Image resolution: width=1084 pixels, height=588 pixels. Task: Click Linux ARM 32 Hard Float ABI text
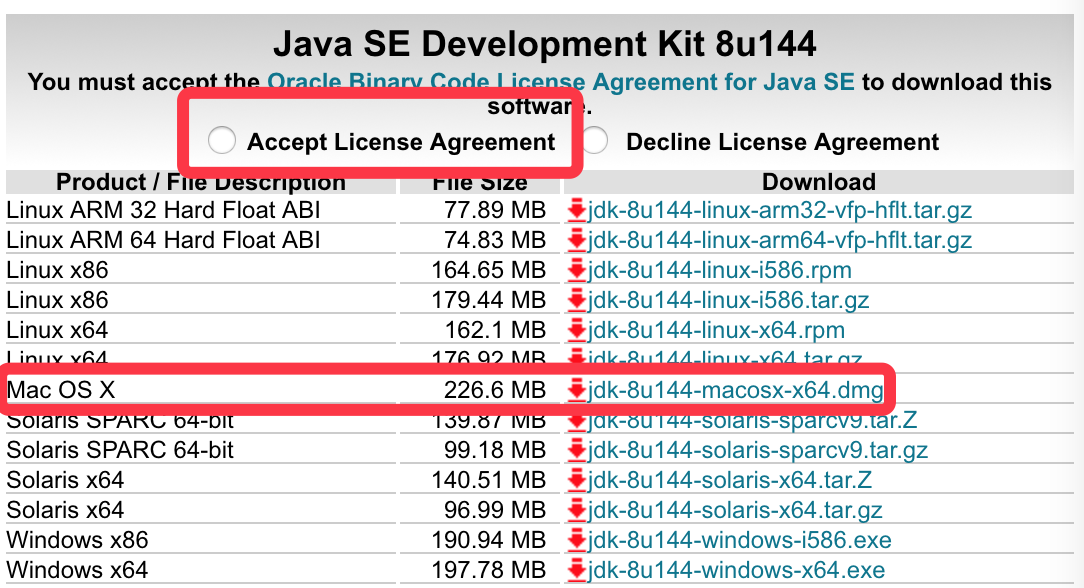click(163, 210)
